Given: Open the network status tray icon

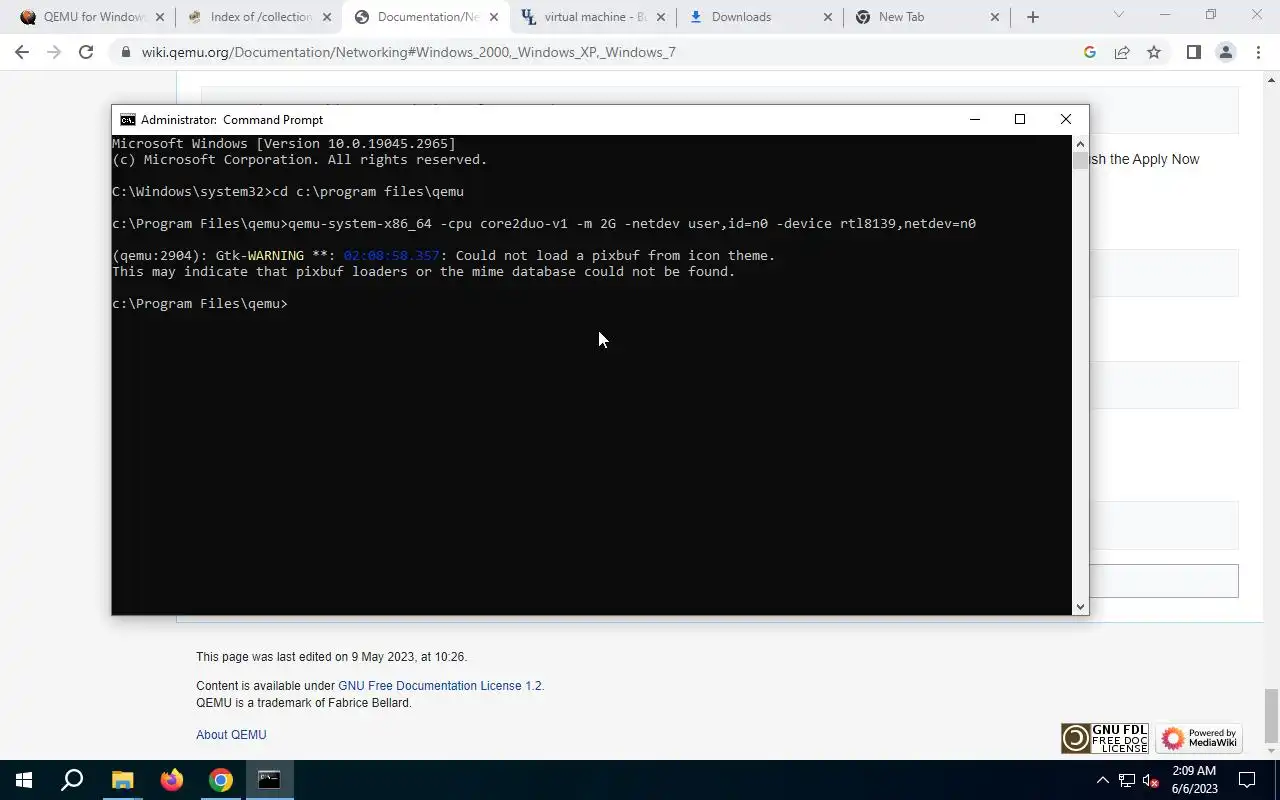Looking at the screenshot, I should pos(1127,780).
